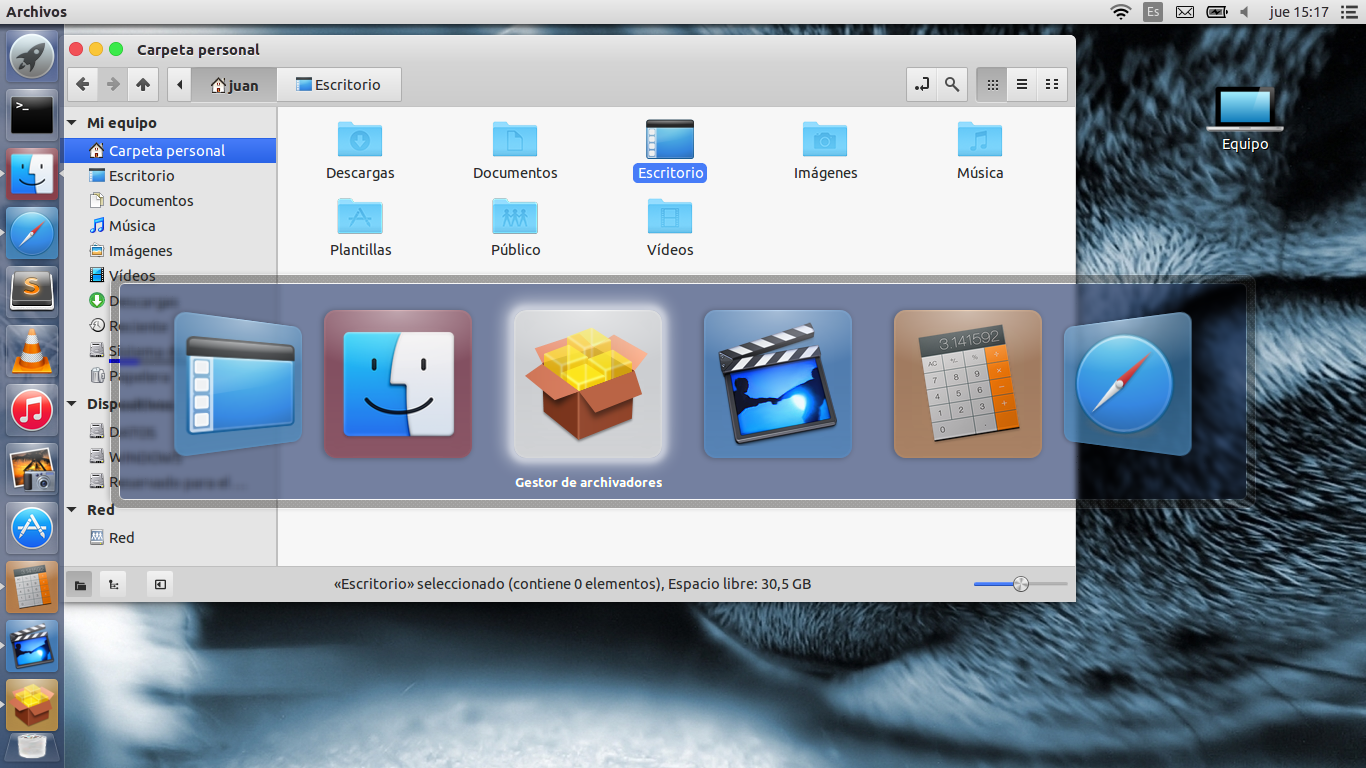The image size is (1366, 768).
Task: Open the photo viewer icon in dock
Action: (x=32, y=468)
